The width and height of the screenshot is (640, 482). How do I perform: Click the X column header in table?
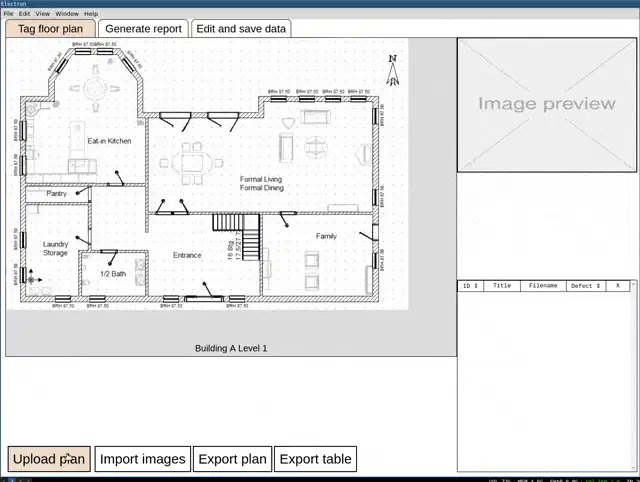pos(619,286)
